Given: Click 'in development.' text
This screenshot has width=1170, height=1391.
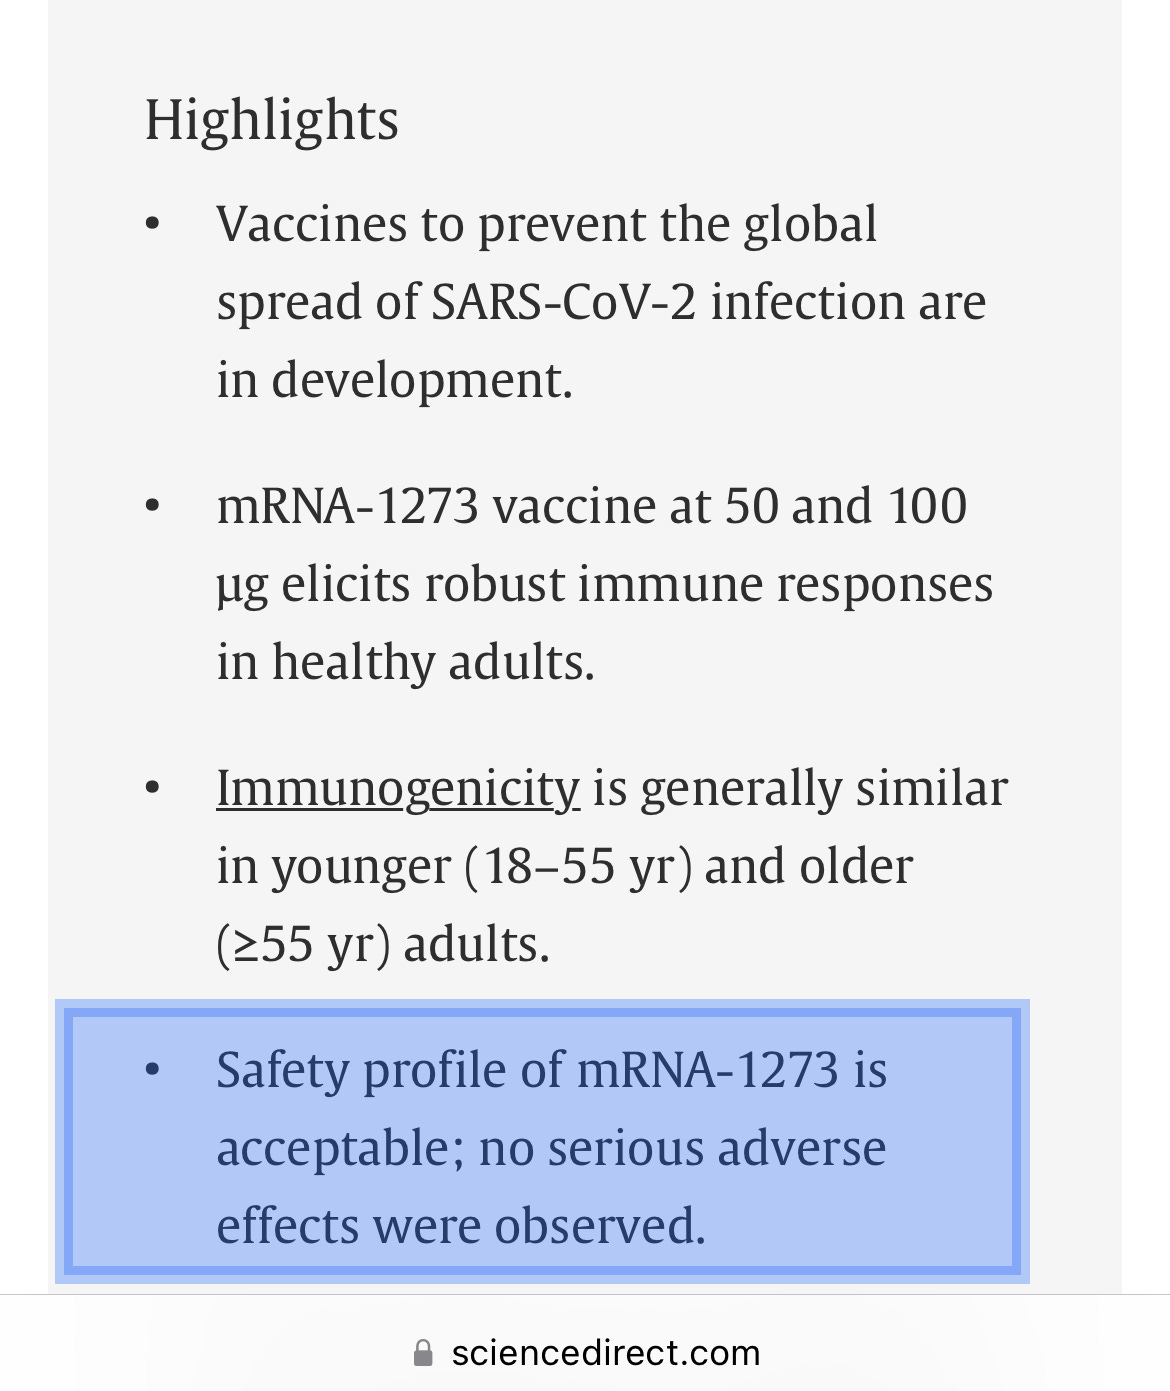Looking at the screenshot, I should point(395,380).
